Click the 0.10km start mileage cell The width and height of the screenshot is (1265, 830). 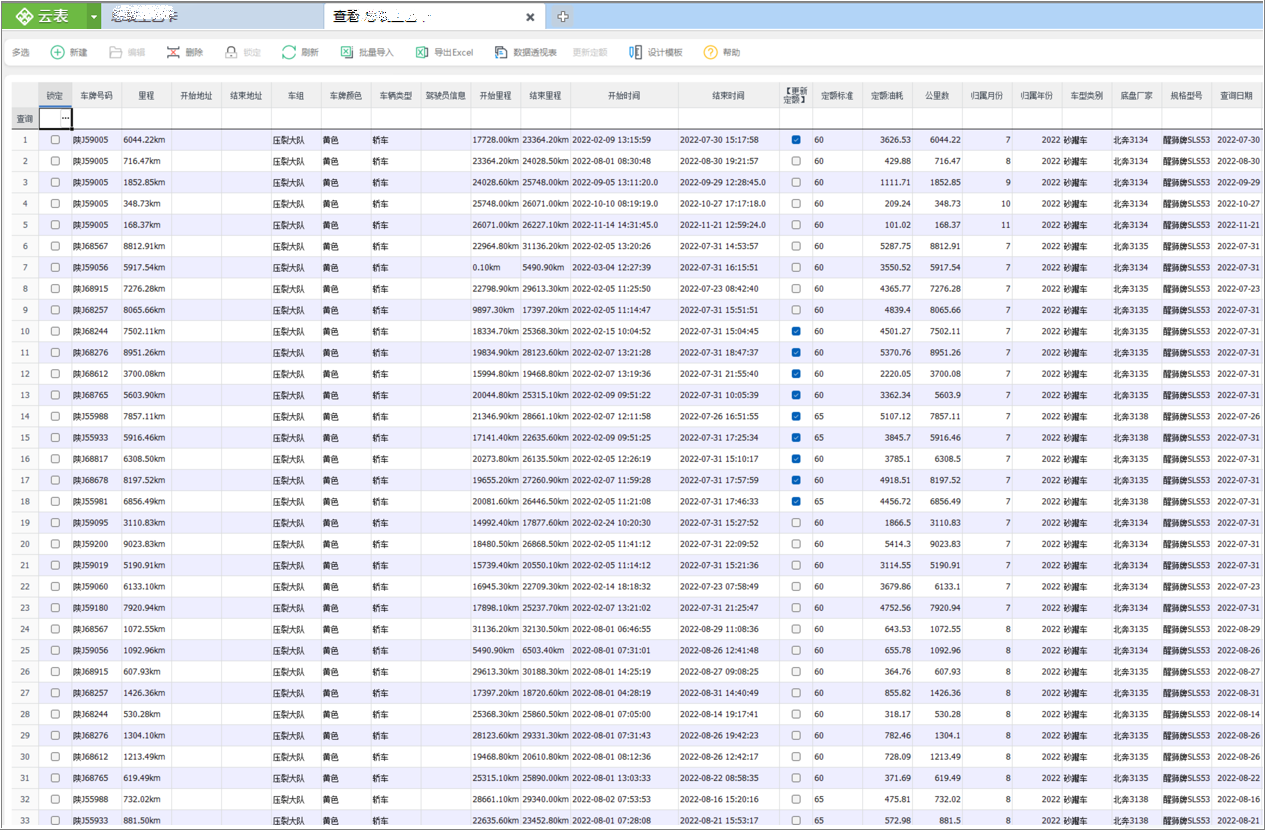point(495,267)
